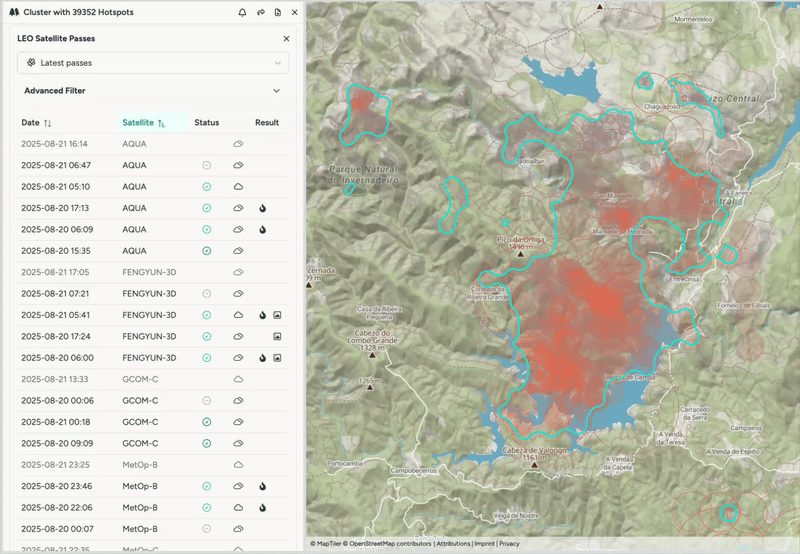Click the export document icon in header
800x554 pixels.
click(x=277, y=12)
